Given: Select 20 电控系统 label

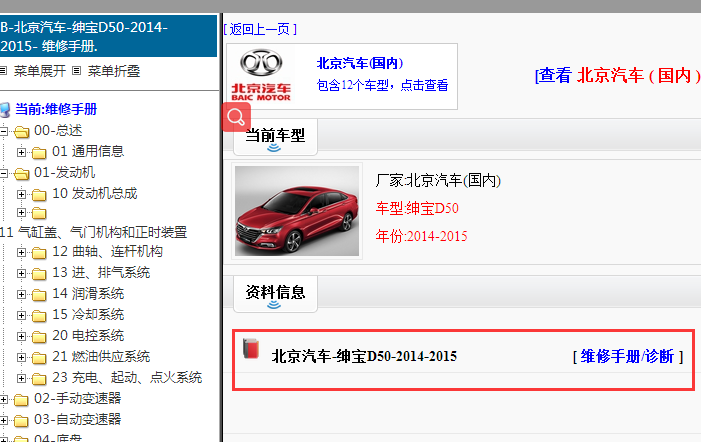Looking at the screenshot, I should pos(88,335).
